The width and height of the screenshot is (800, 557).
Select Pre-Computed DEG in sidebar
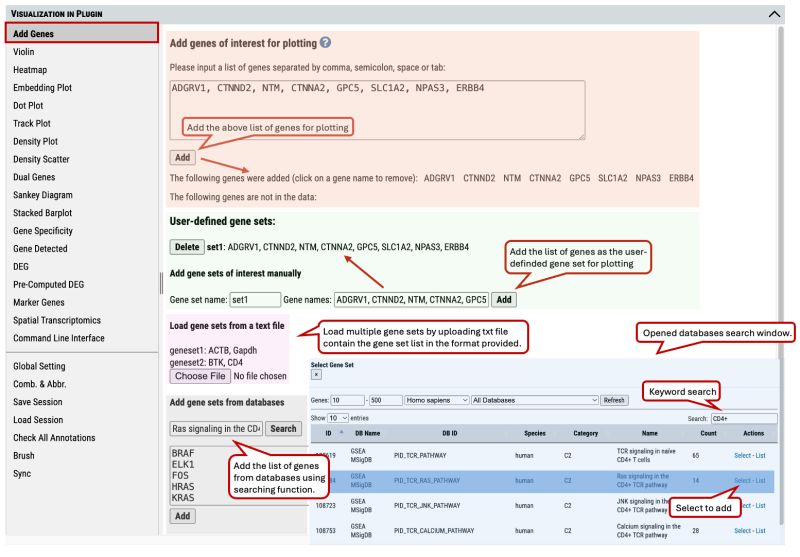(48, 284)
